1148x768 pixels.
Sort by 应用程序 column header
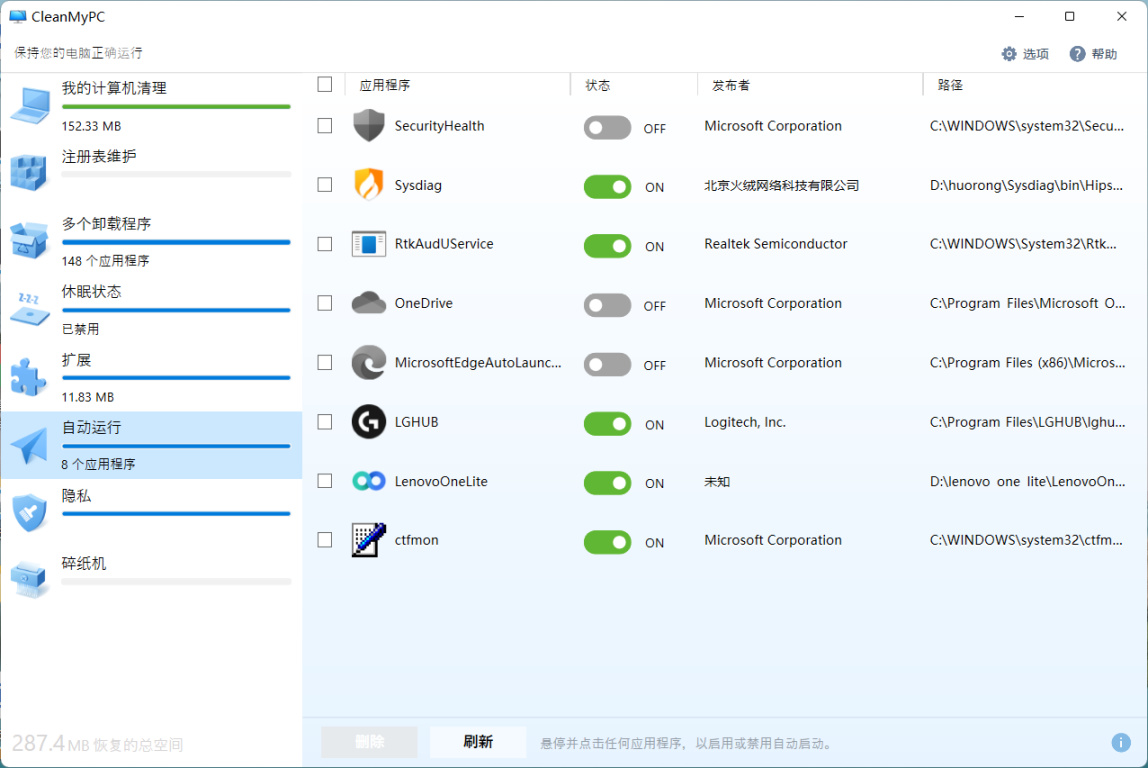[384, 85]
